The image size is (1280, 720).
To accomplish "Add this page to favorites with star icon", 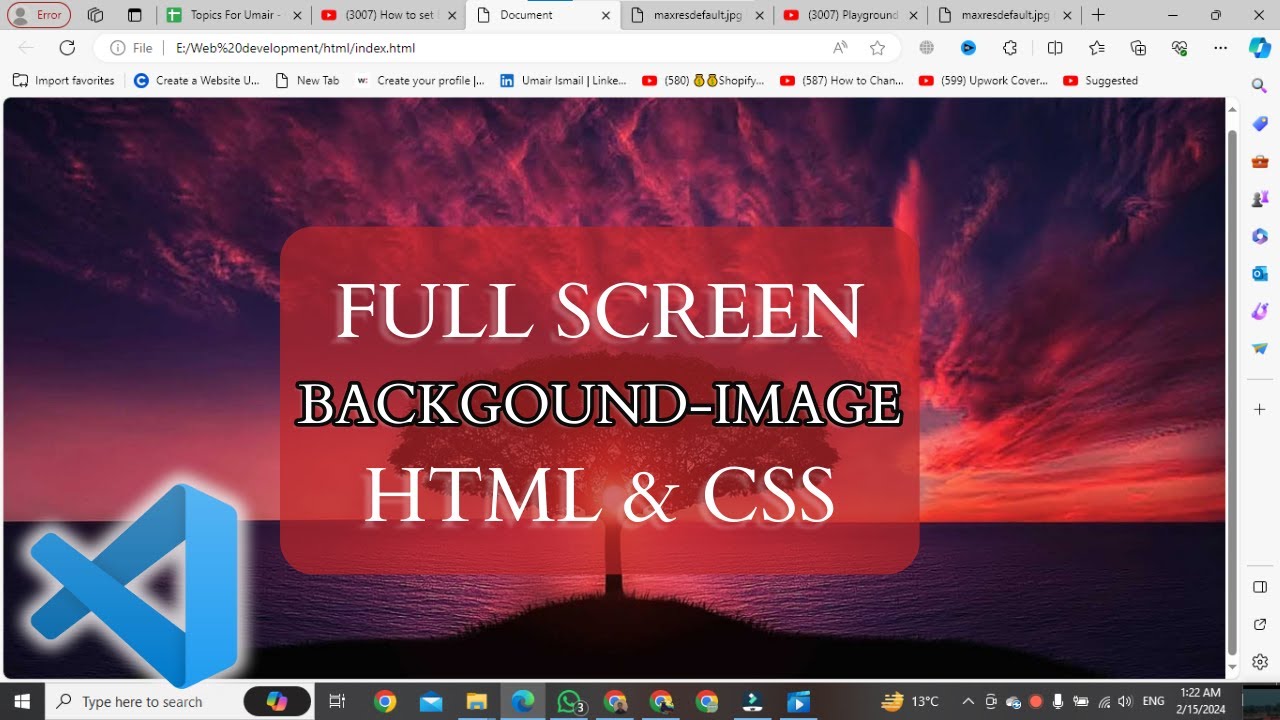I will click(x=877, y=48).
